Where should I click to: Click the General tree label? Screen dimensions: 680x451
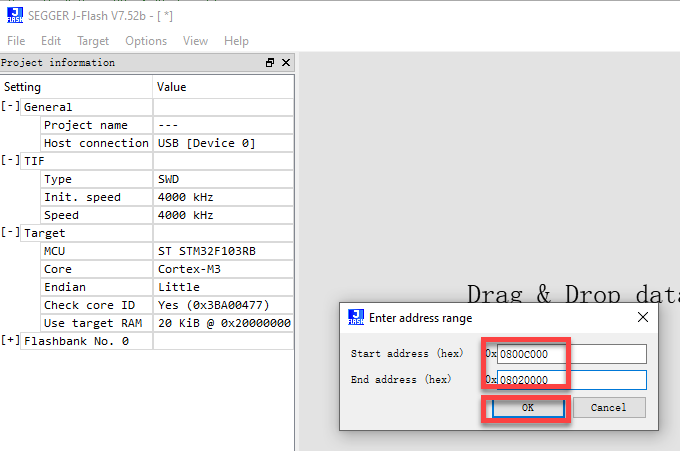pos(48,107)
